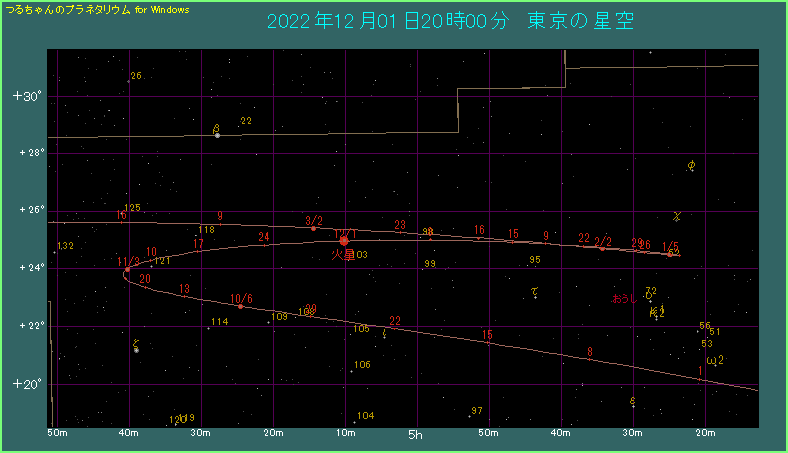Select the +30° declination axis label
Viewport: 788px width, 453px height.
click(x=25, y=97)
